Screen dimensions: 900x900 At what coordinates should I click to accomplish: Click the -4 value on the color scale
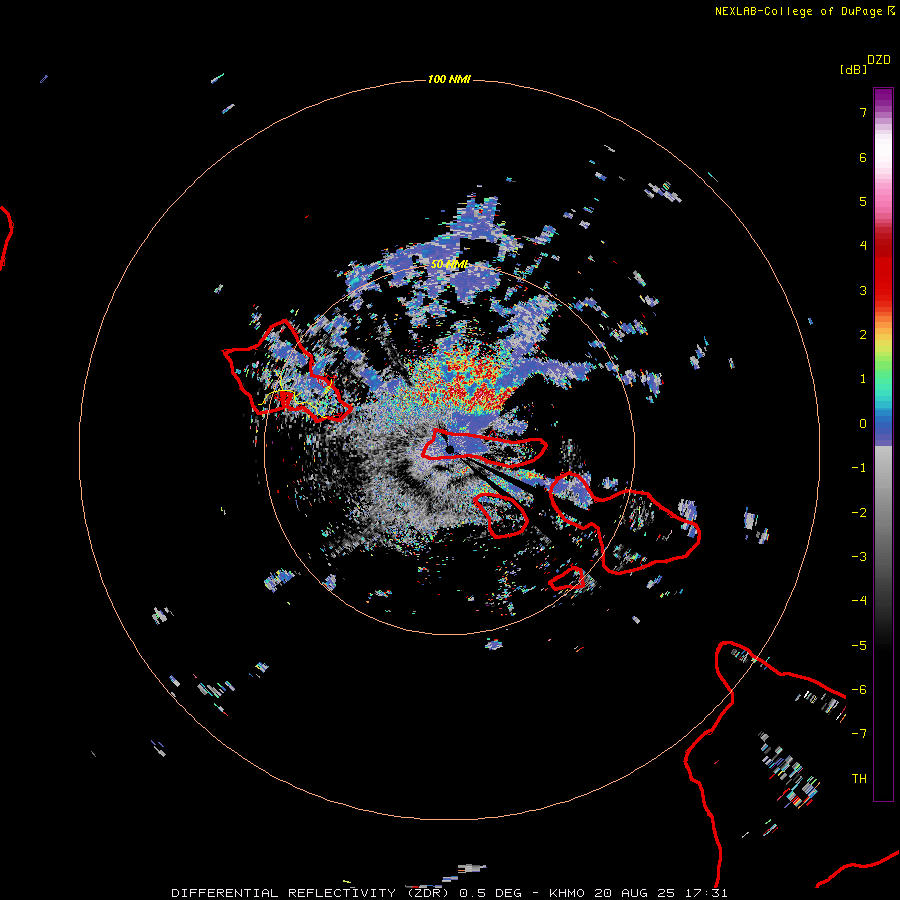[859, 601]
